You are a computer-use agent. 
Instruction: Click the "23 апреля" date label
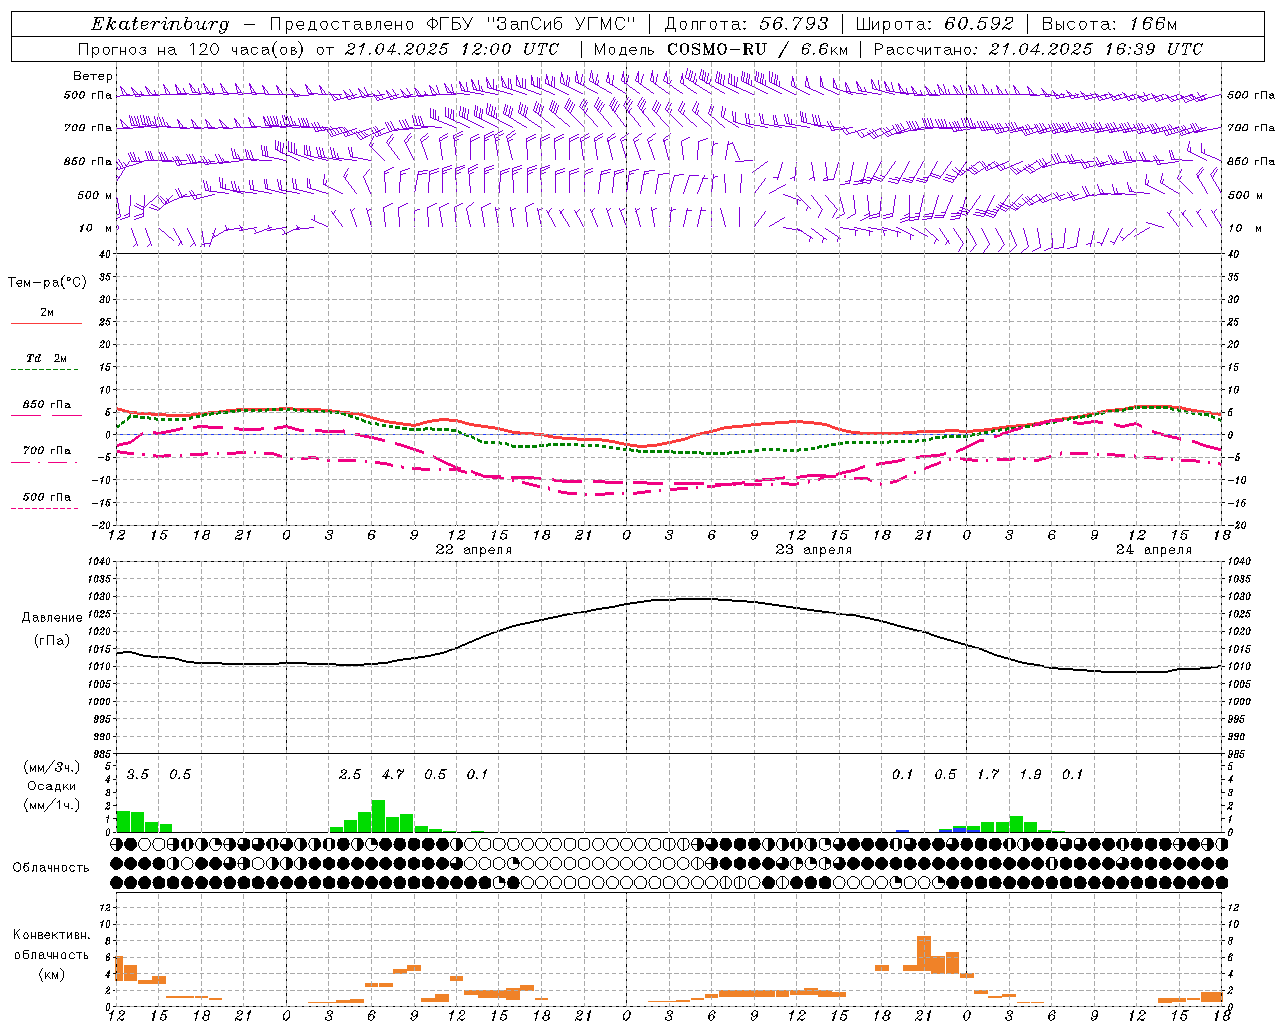[813, 550]
